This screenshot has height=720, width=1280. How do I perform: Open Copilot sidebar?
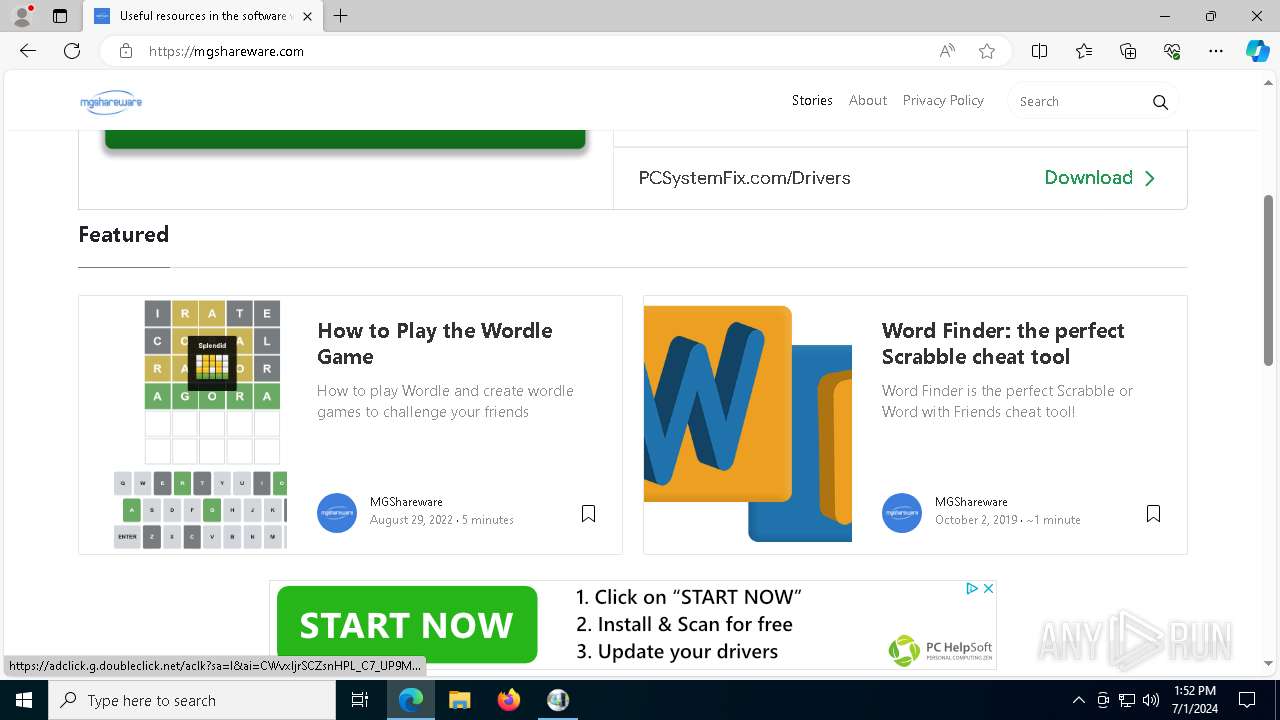click(x=1257, y=51)
